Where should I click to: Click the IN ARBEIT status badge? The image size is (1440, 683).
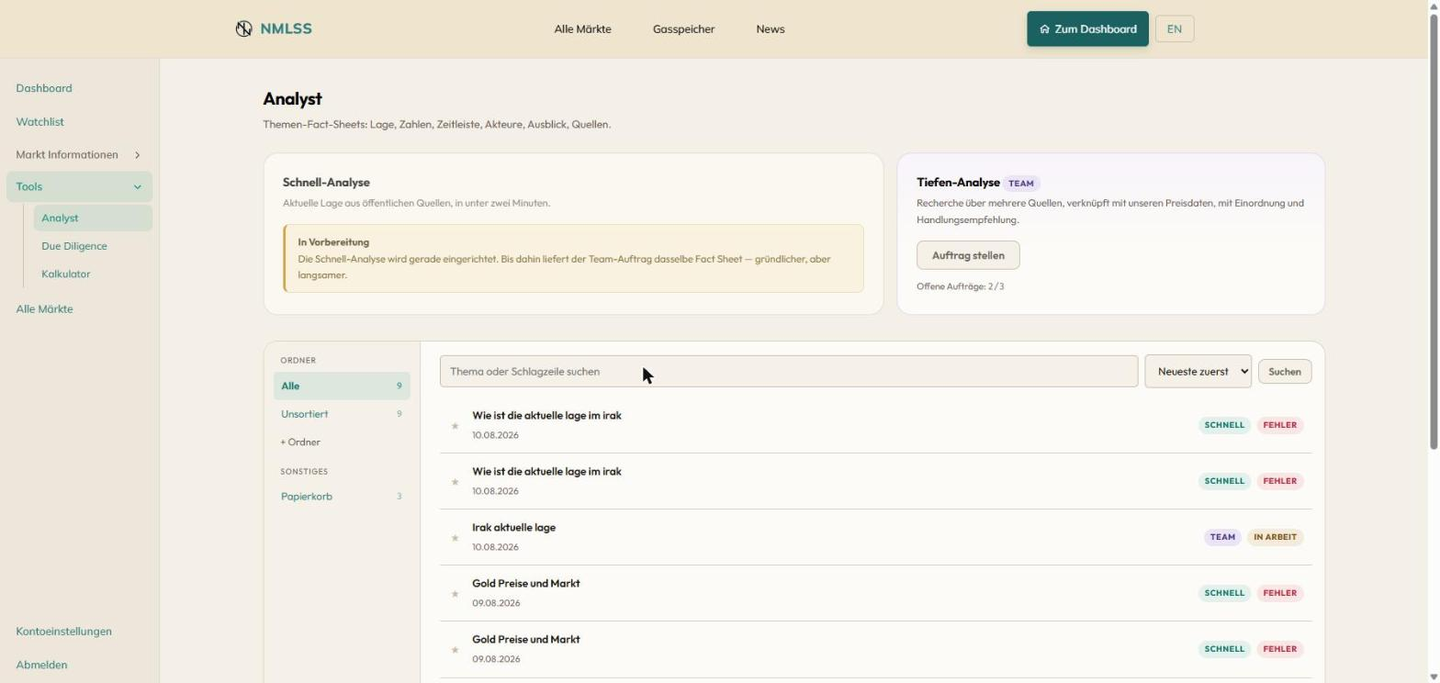pyautogui.click(x=1275, y=537)
